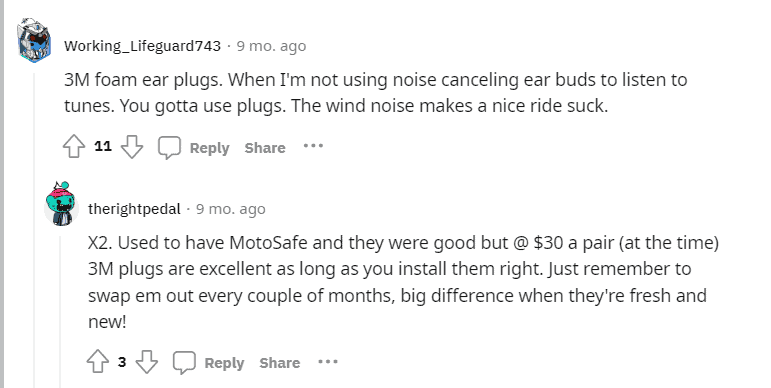Viewport: 771px width, 388px height.
Task: Downvote therightpedal's reply
Action: 147,362
